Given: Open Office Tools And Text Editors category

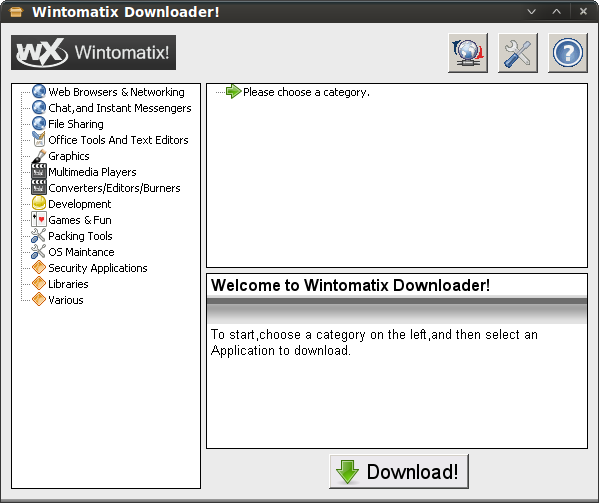Looking at the screenshot, I should click(118, 140).
